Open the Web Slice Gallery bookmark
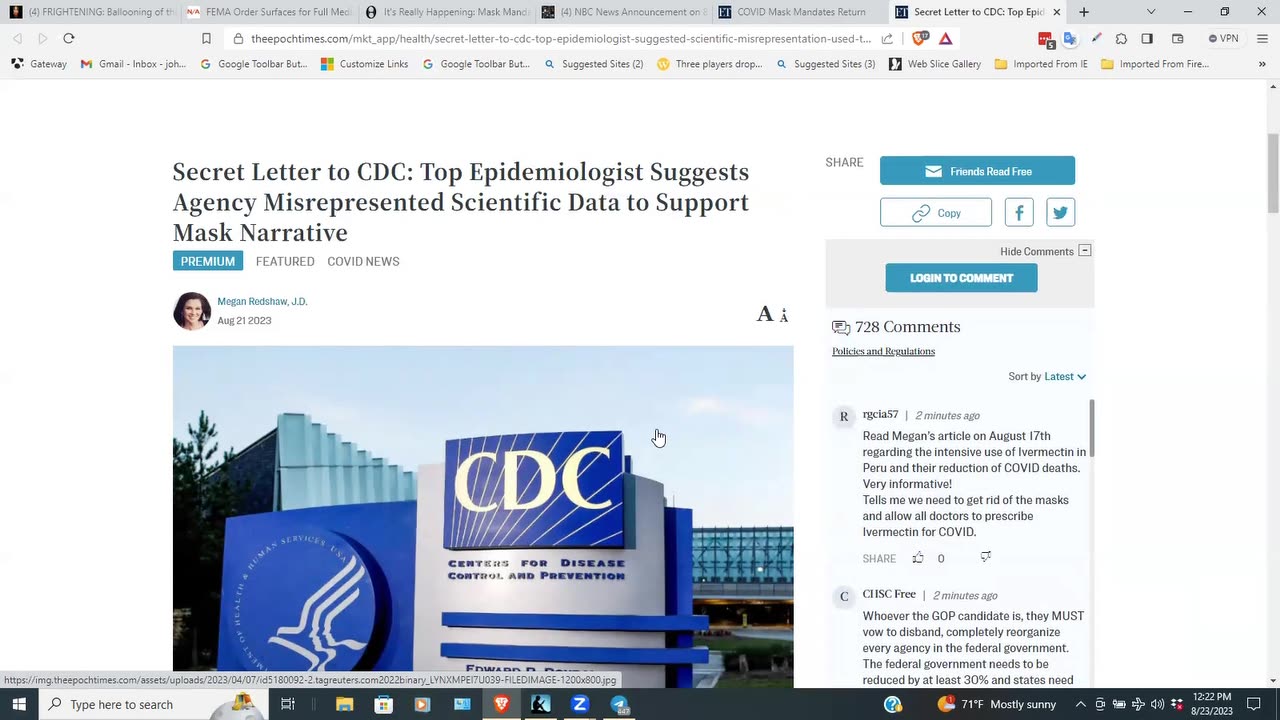This screenshot has width=1280, height=720. point(935,64)
